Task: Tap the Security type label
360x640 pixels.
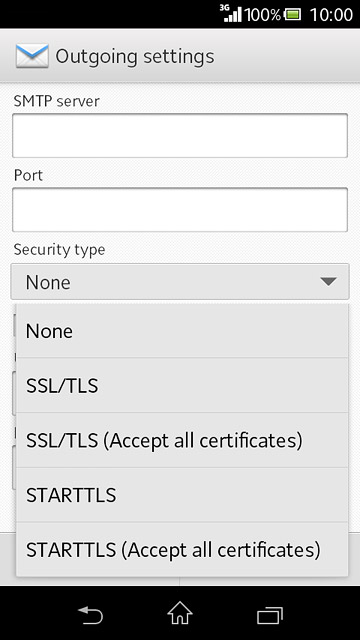Action: click(x=59, y=249)
